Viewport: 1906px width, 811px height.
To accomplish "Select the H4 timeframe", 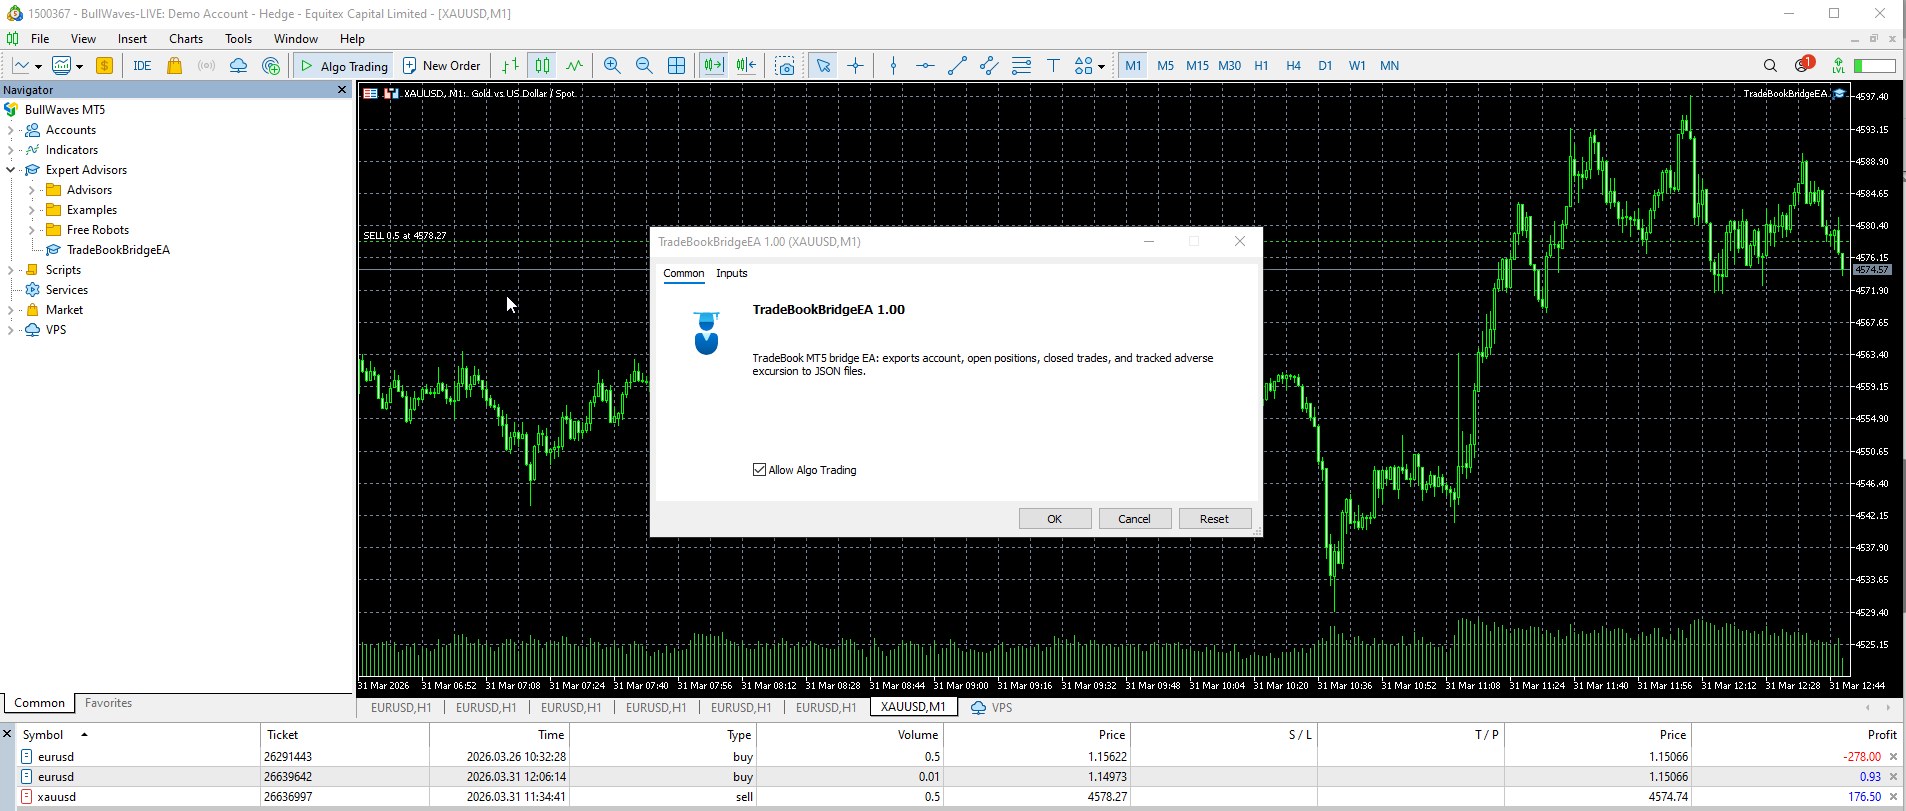I will click(1293, 66).
